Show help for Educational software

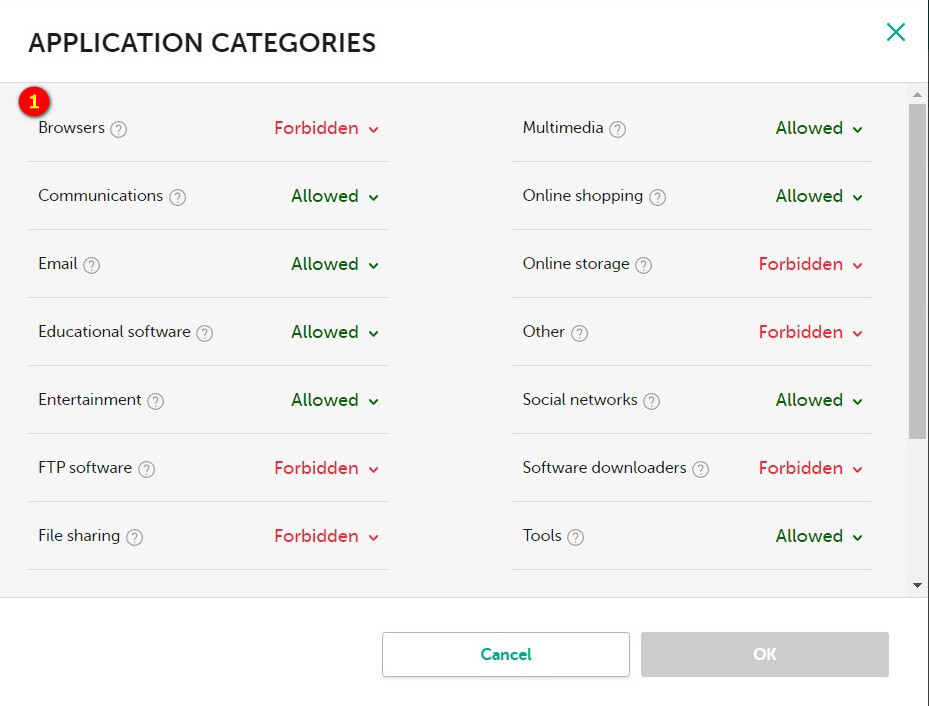click(205, 333)
